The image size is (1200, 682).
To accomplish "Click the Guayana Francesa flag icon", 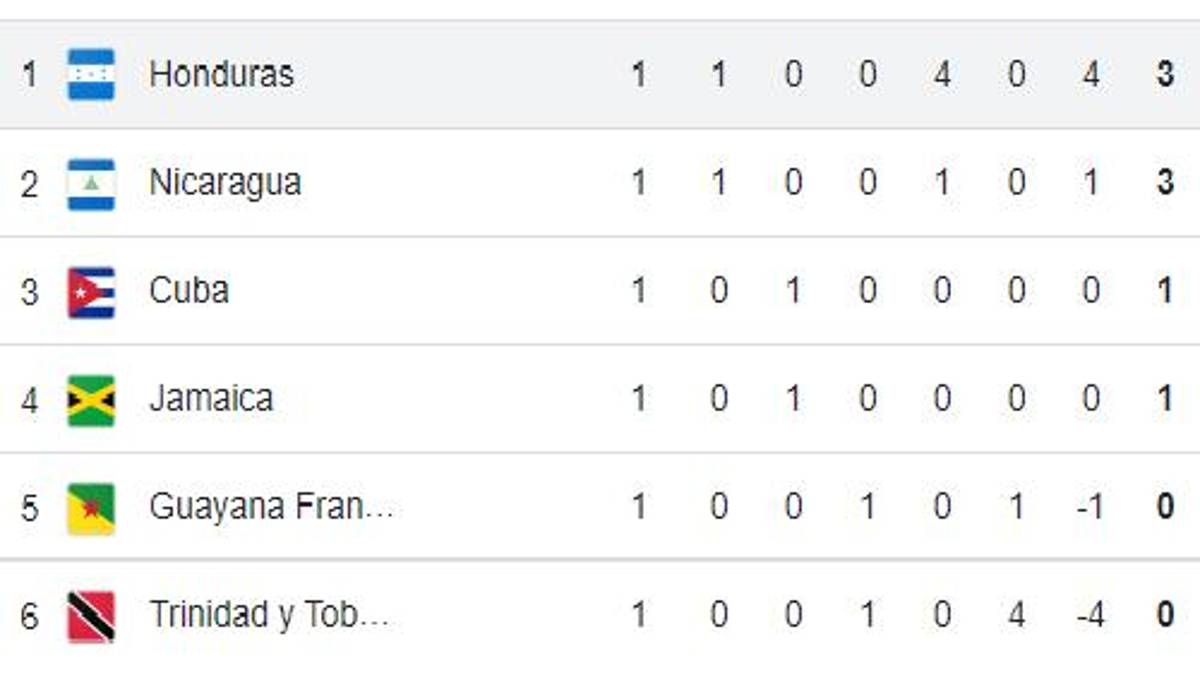I will click(91, 508).
